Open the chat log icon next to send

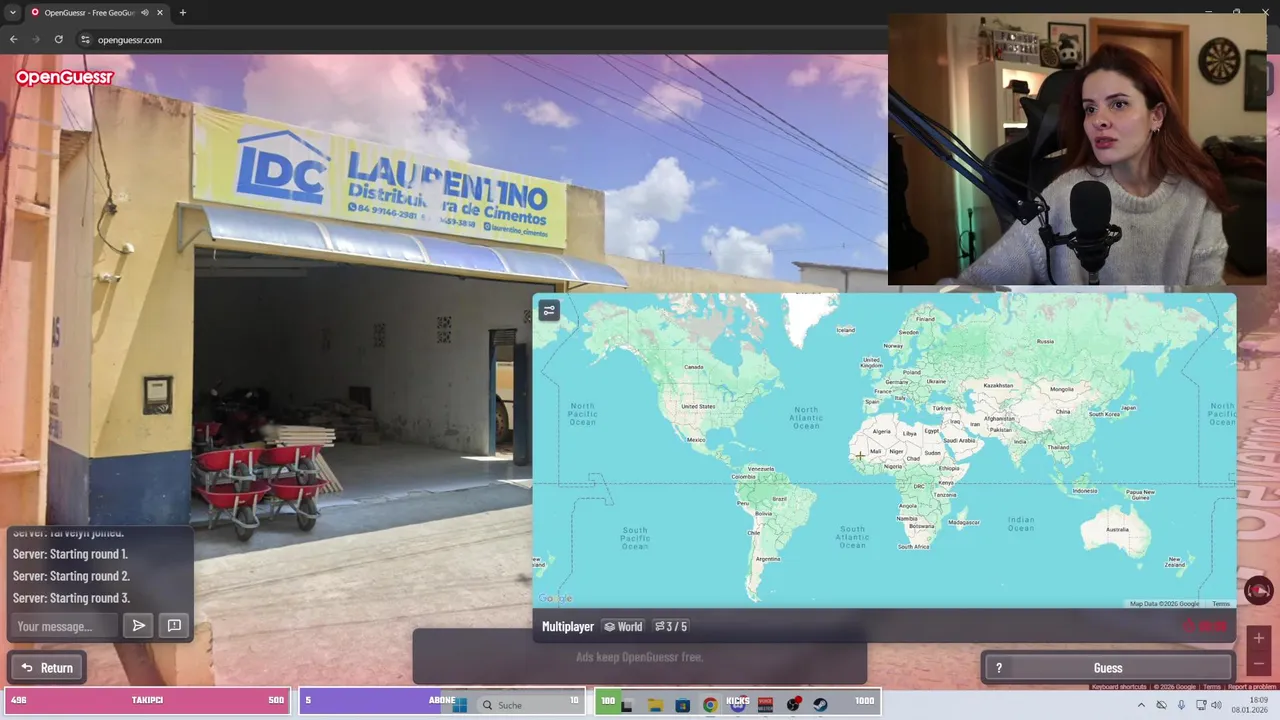(x=174, y=626)
